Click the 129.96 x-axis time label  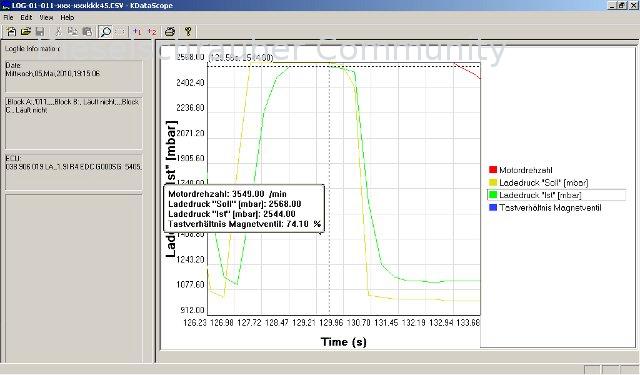[331, 322]
